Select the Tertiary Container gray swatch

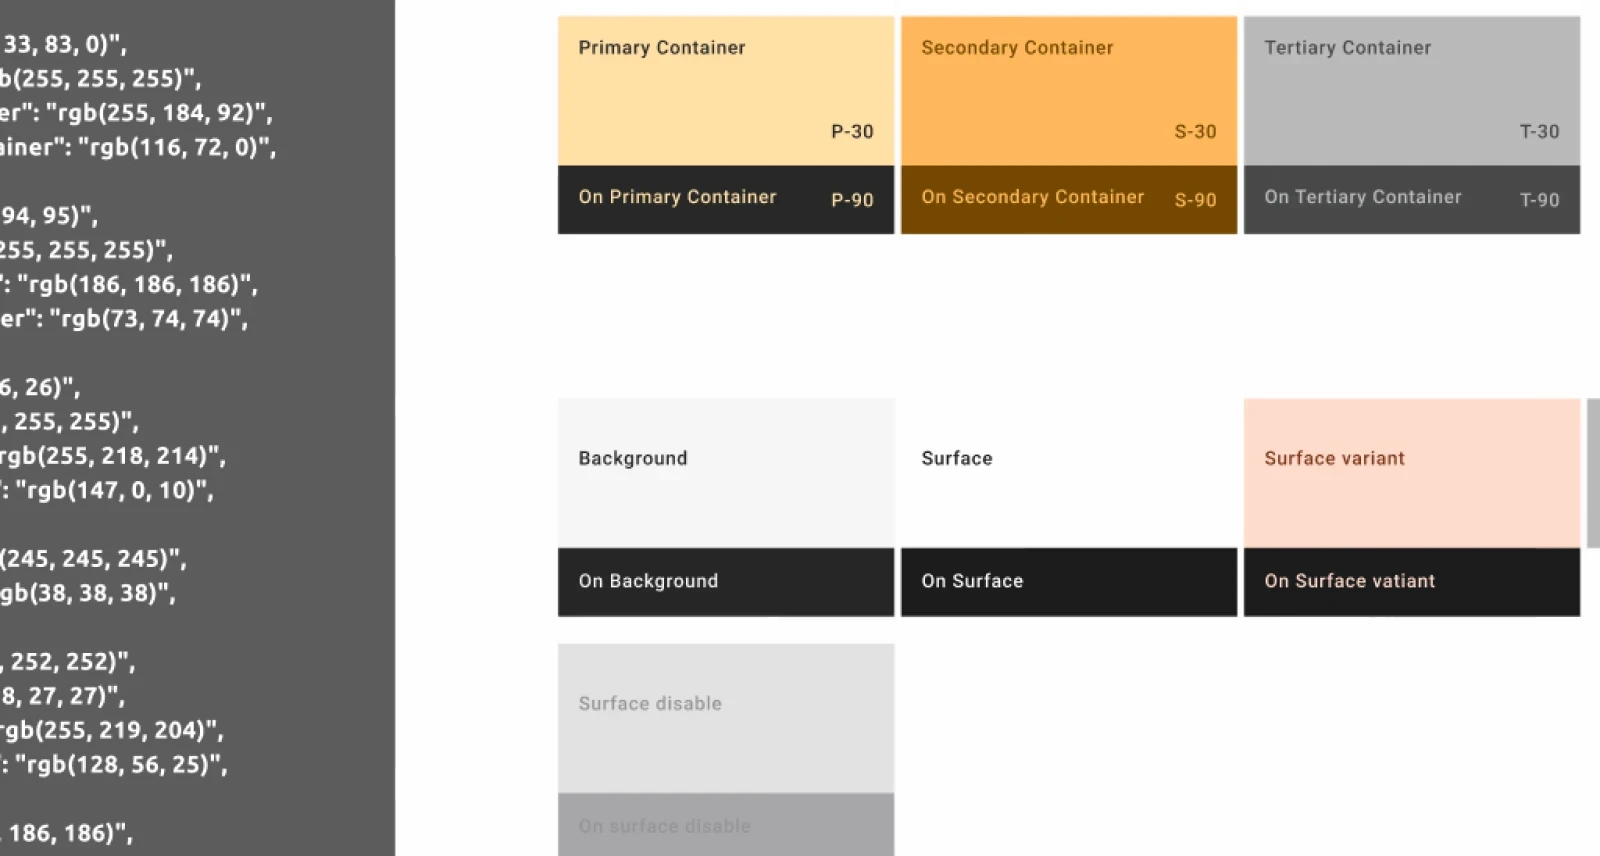point(1410,90)
